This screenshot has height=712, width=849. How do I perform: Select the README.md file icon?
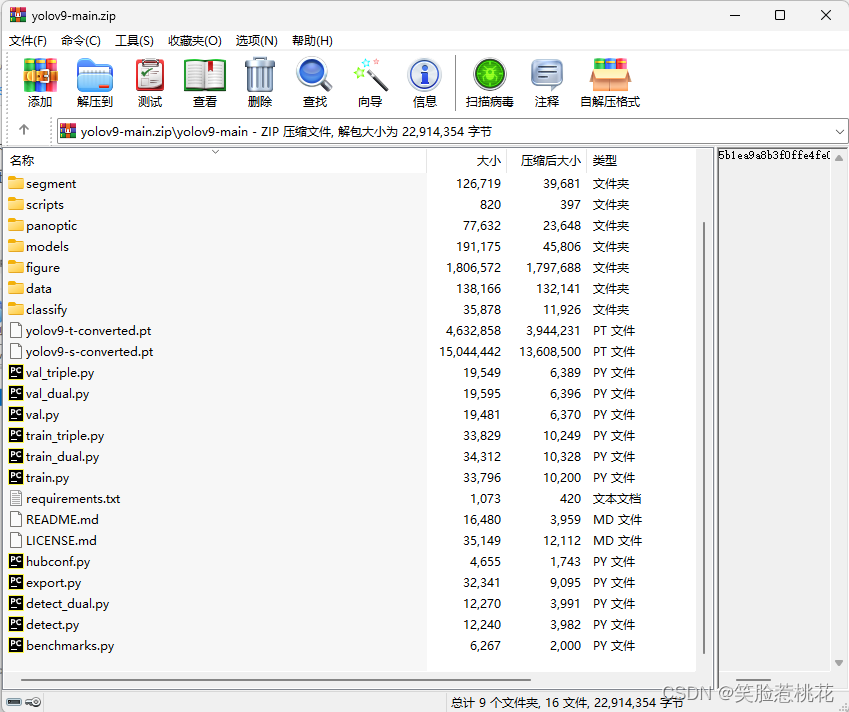16,519
